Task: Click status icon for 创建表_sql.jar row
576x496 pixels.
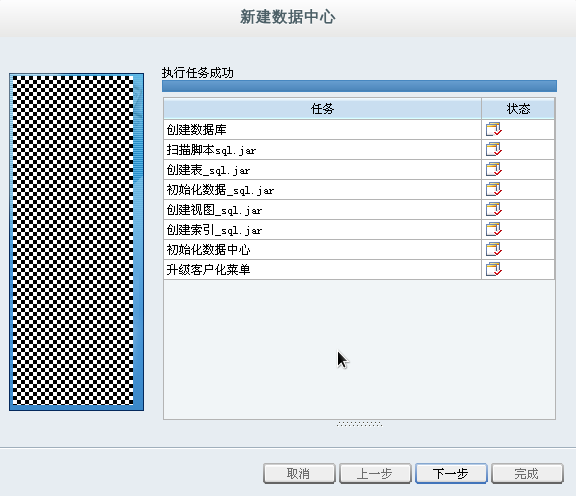Action: pyautogui.click(x=494, y=169)
